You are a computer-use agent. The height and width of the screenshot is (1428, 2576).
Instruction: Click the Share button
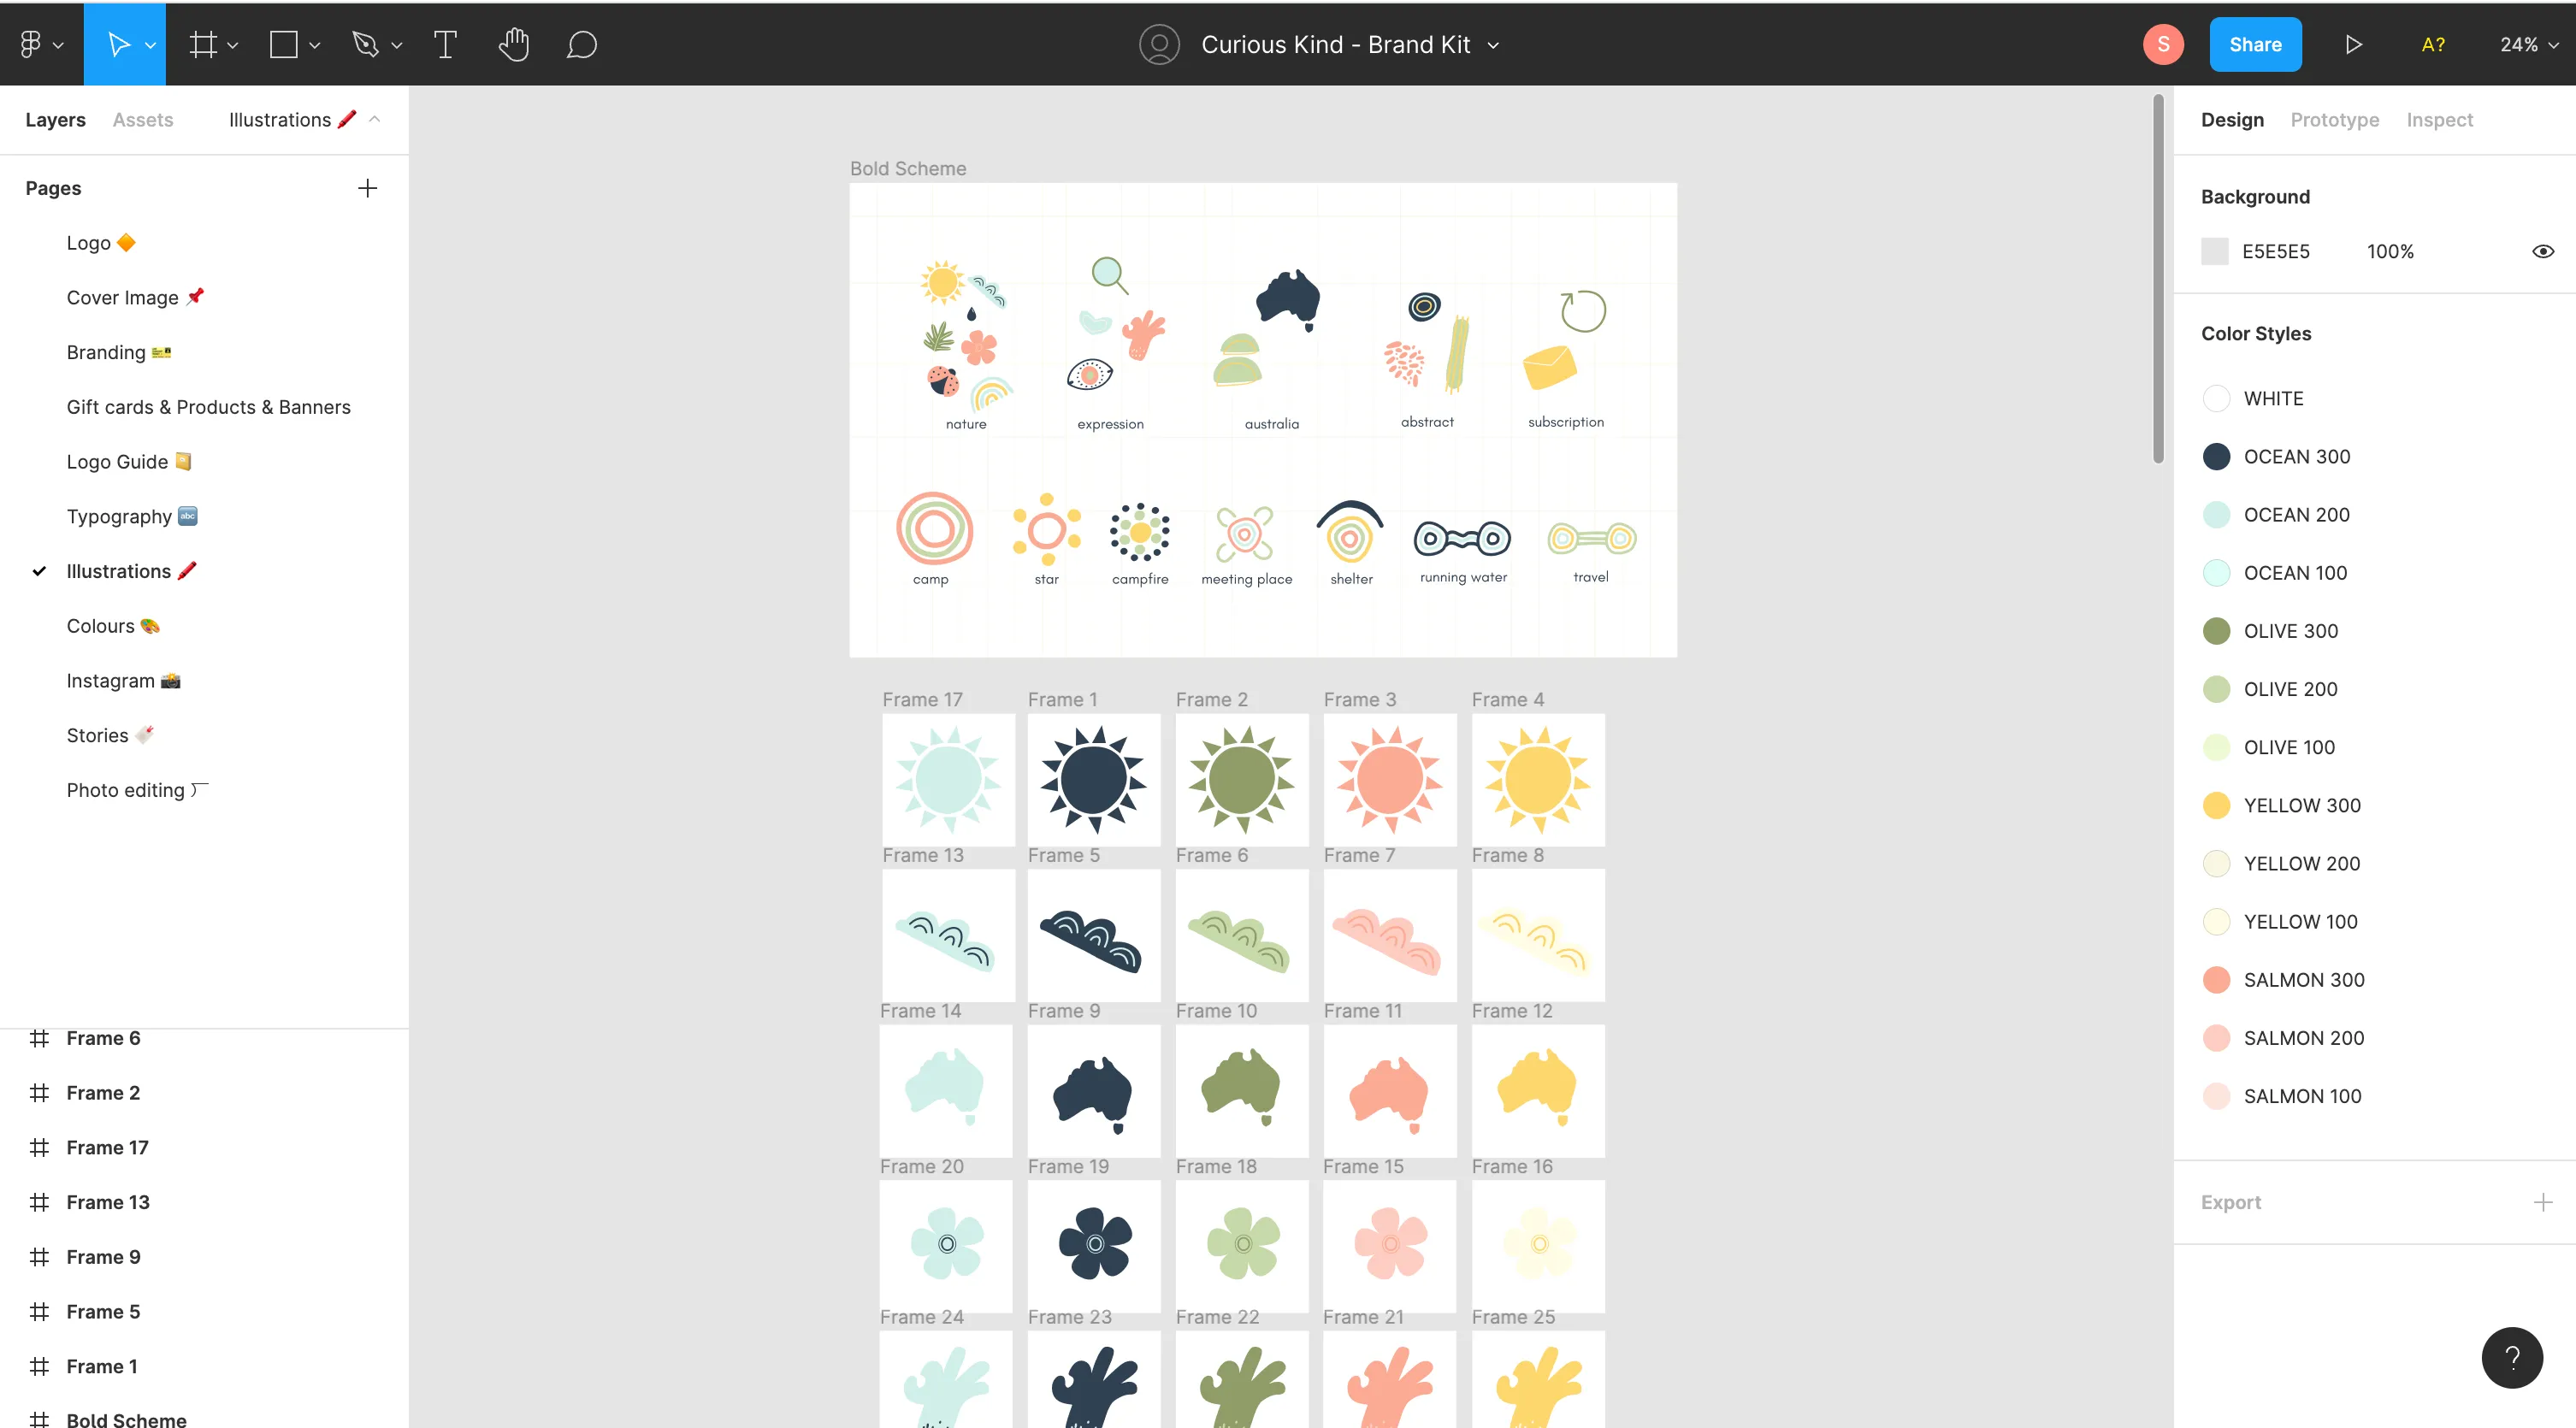tap(2255, 44)
